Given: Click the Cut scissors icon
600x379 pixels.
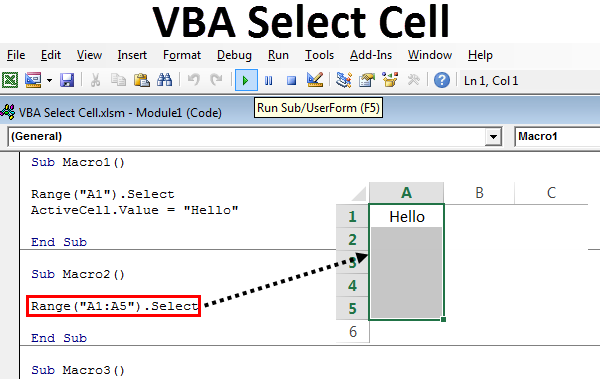Looking at the screenshot, I should click(x=95, y=80).
